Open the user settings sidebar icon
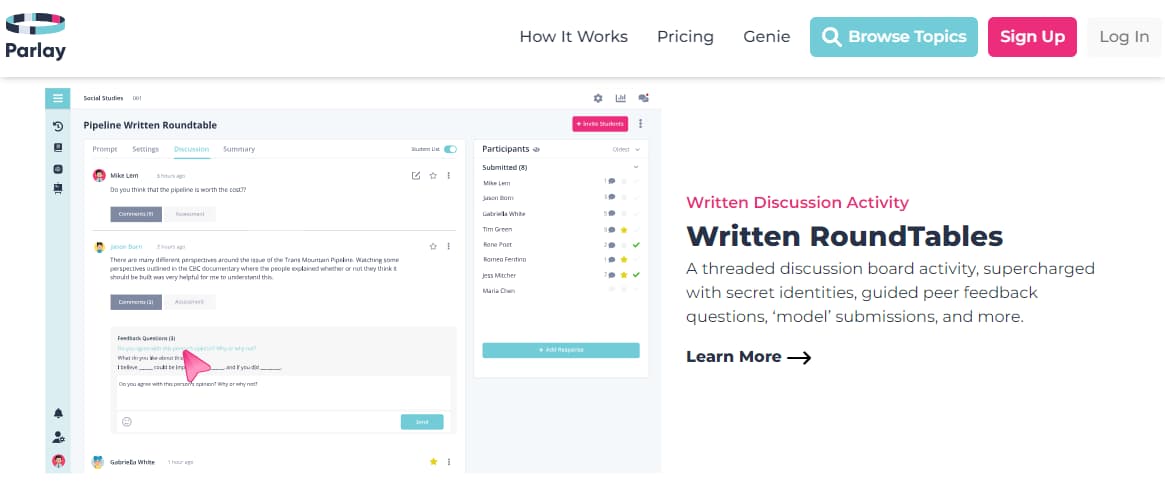The height and width of the screenshot is (488, 1165). pyautogui.click(x=58, y=437)
